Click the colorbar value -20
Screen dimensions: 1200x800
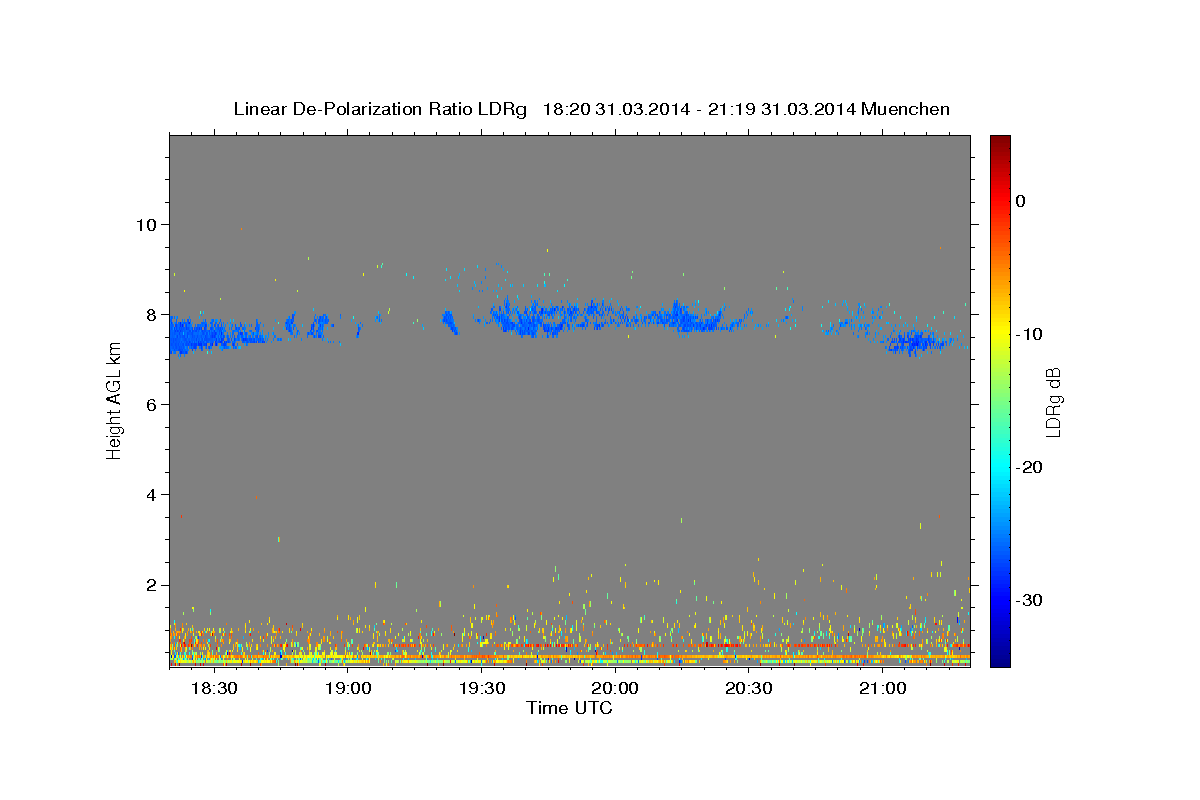(x=1029, y=467)
